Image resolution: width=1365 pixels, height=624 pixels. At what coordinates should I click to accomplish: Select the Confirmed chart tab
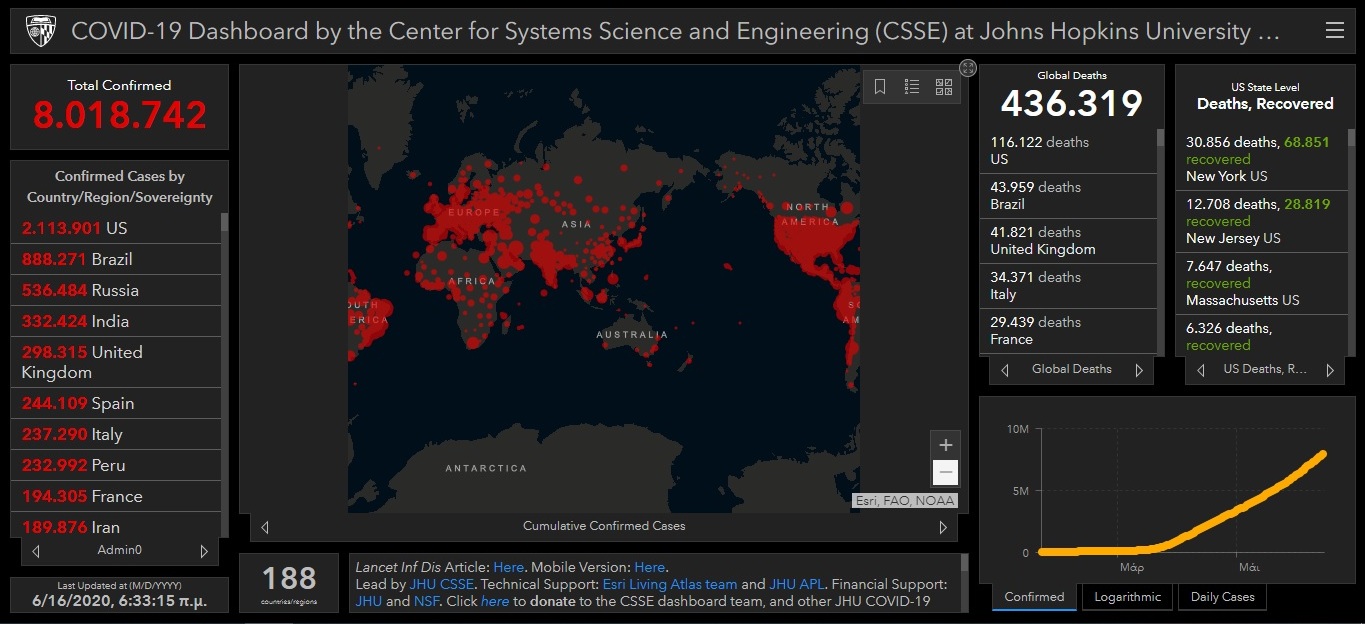(x=1034, y=597)
